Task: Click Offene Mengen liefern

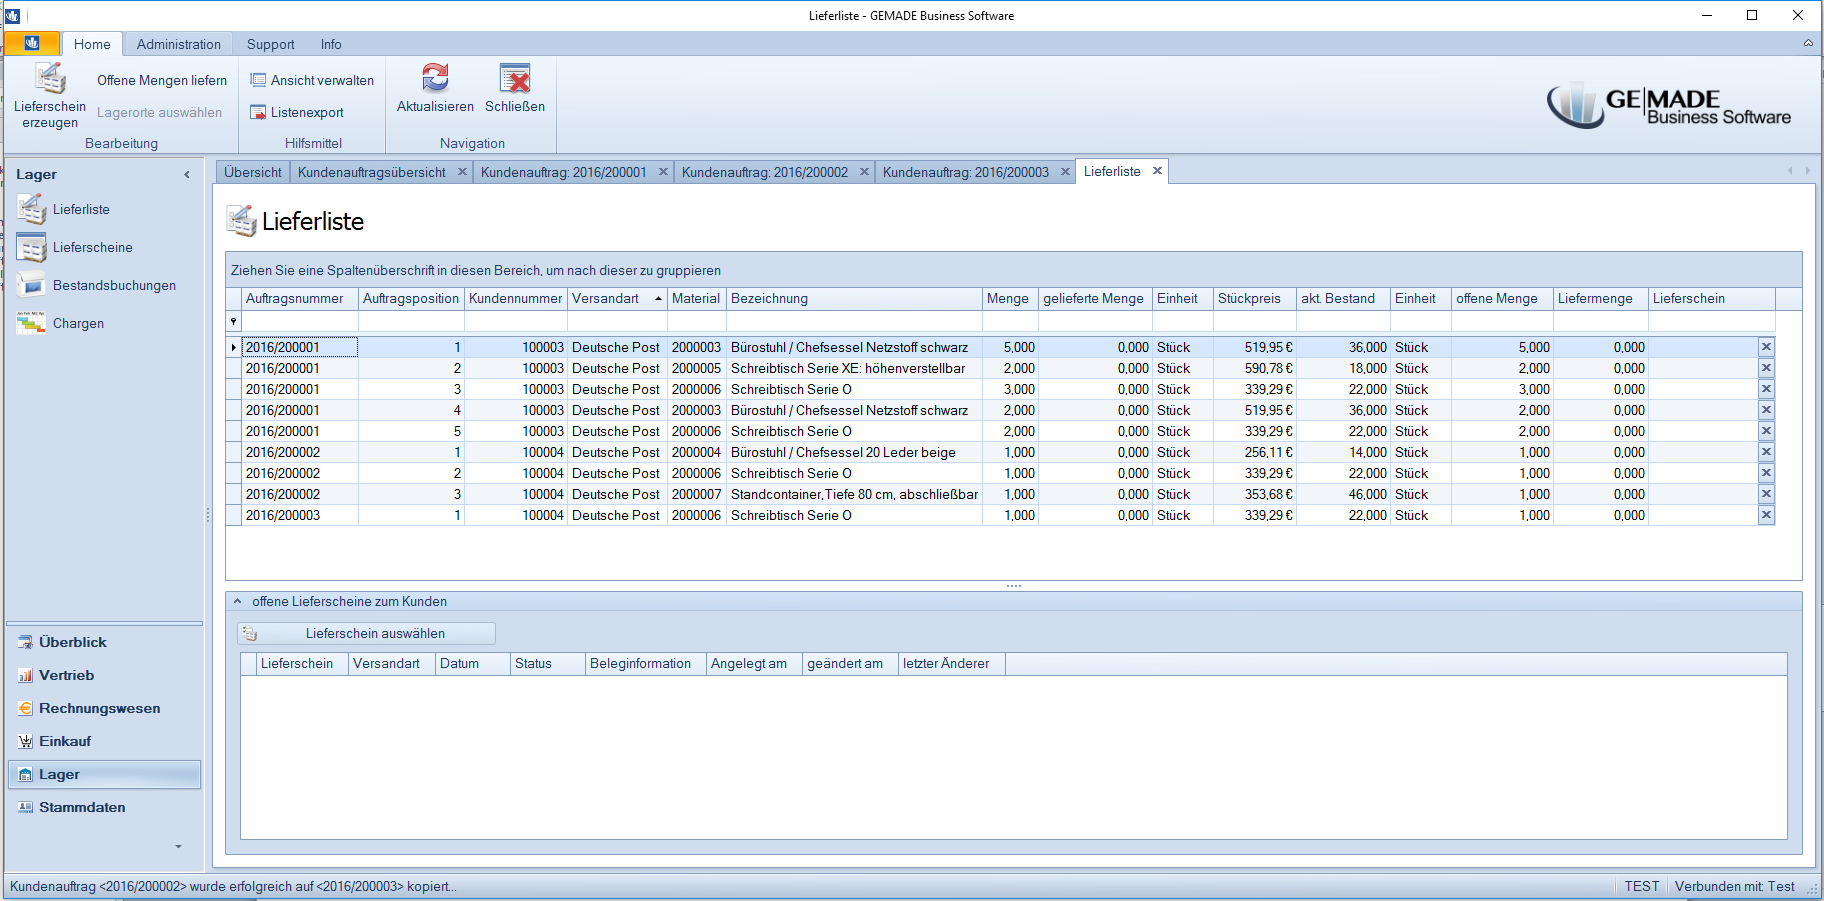Action: click(x=162, y=80)
